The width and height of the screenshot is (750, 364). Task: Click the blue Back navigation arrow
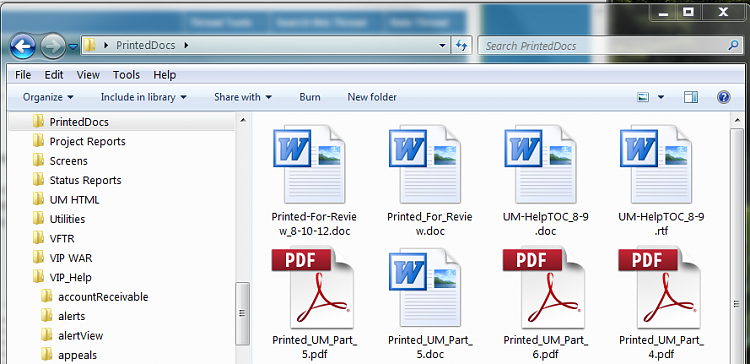click(x=22, y=46)
